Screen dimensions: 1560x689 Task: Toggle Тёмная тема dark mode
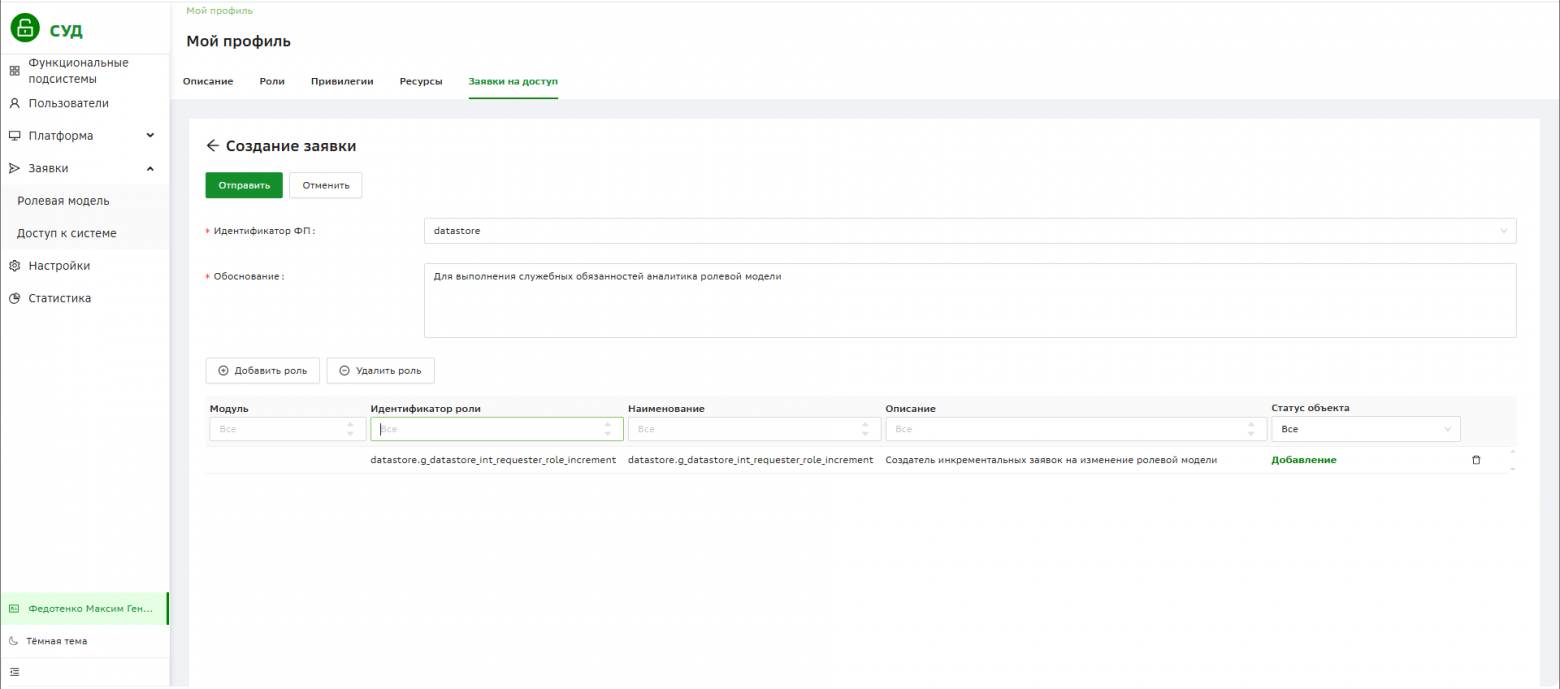click(x=56, y=641)
